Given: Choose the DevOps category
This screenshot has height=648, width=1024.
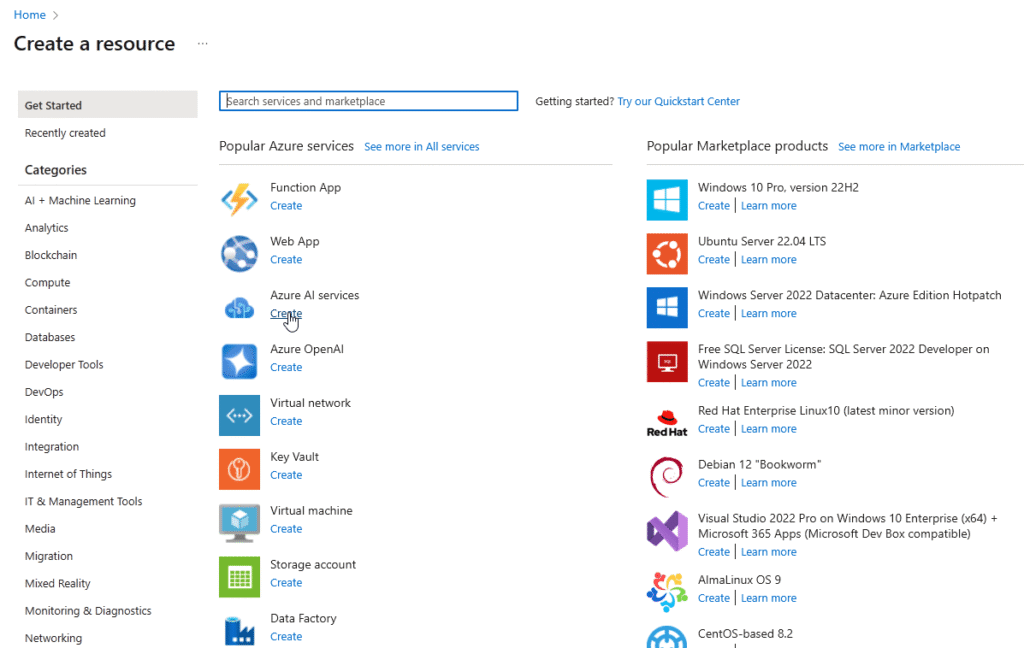Looking at the screenshot, I should coord(44,392).
